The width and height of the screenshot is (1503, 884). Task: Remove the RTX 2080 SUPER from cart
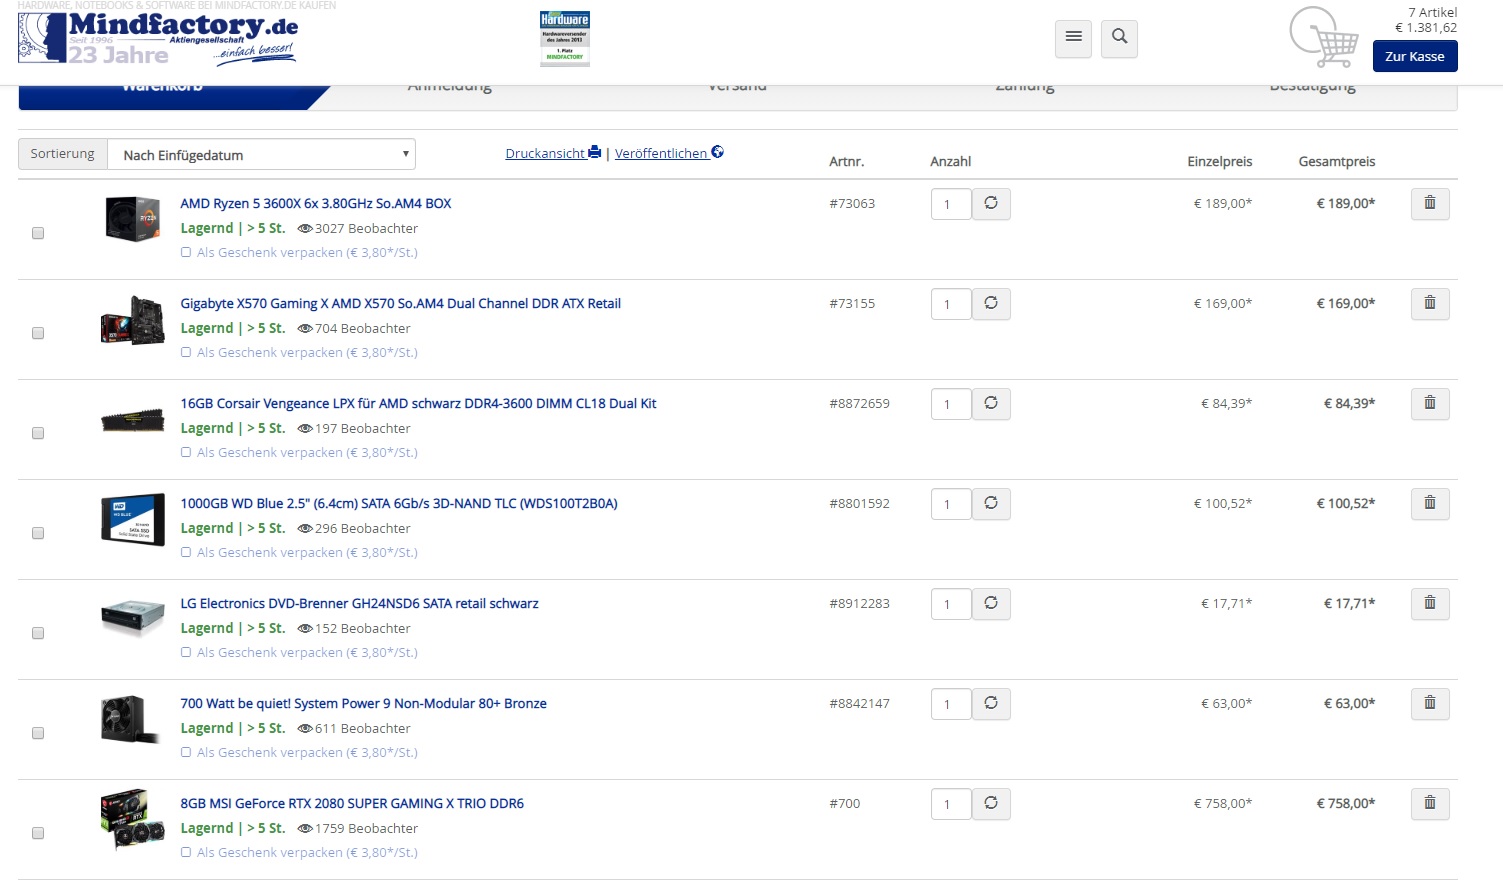1430,804
